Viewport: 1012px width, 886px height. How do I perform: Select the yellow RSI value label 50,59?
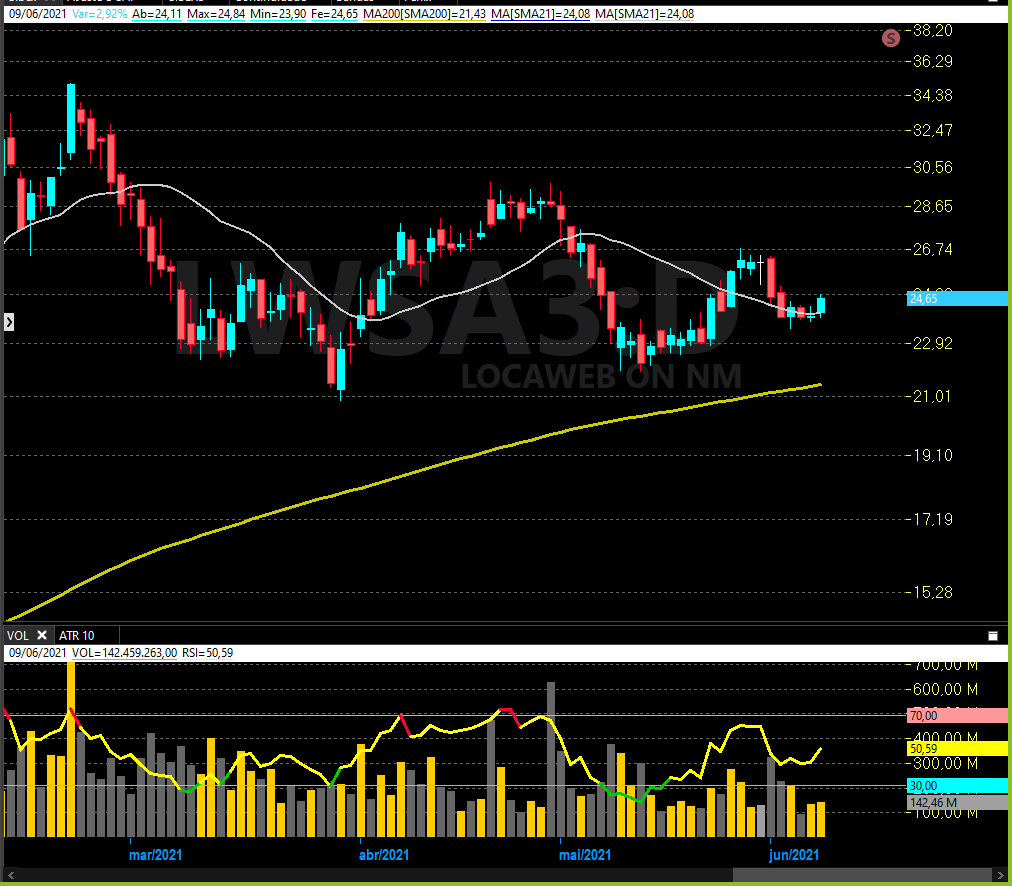(956, 747)
